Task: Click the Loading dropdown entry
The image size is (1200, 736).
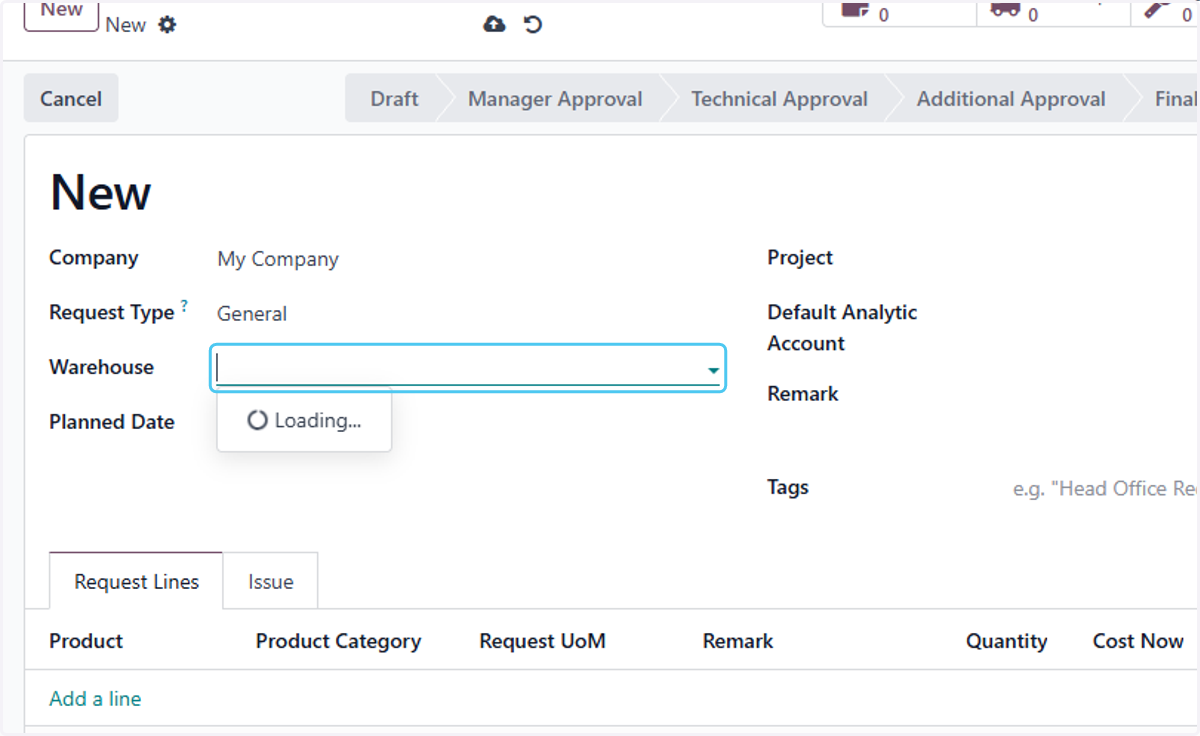Action: tap(304, 421)
